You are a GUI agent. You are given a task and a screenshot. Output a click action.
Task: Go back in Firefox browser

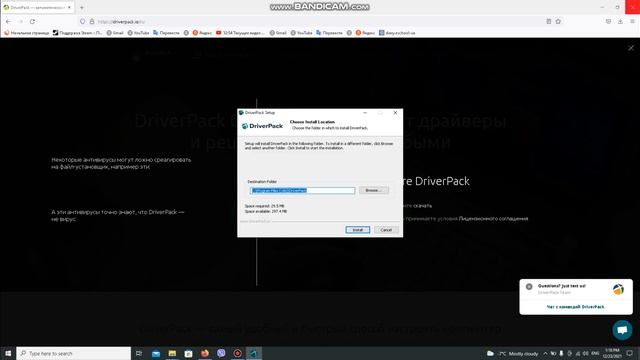click(x=9, y=21)
